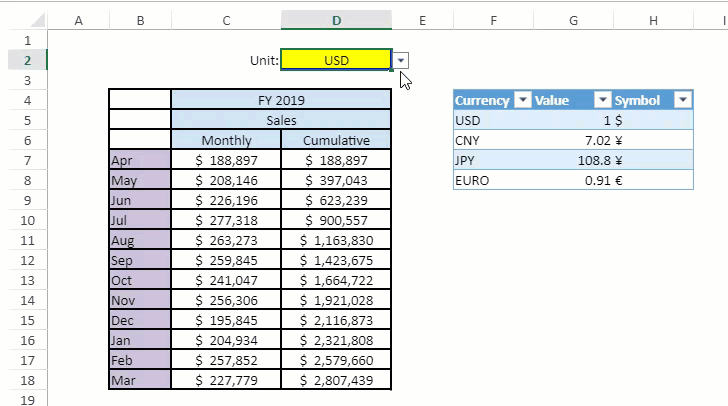Select the yellow USD unit cell
Image resolution: width=728 pixels, height=406 pixels.
pos(336,60)
